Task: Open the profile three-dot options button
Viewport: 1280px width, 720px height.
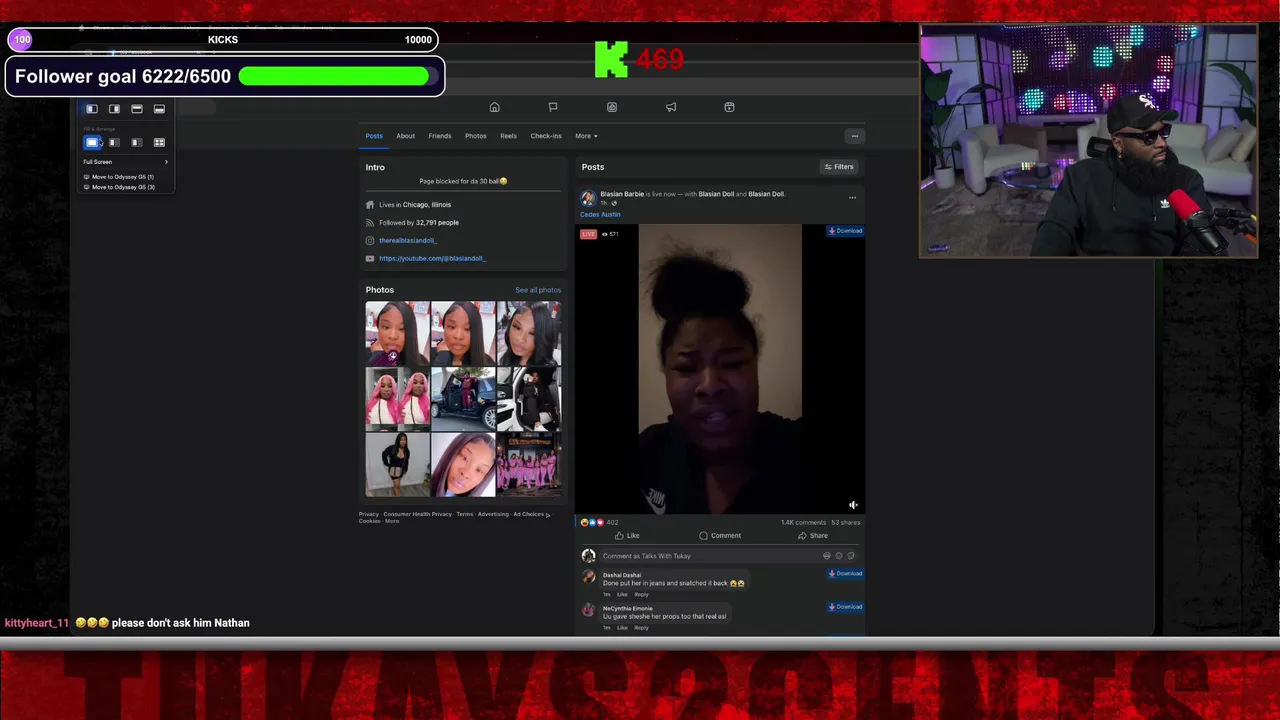Action: click(854, 136)
